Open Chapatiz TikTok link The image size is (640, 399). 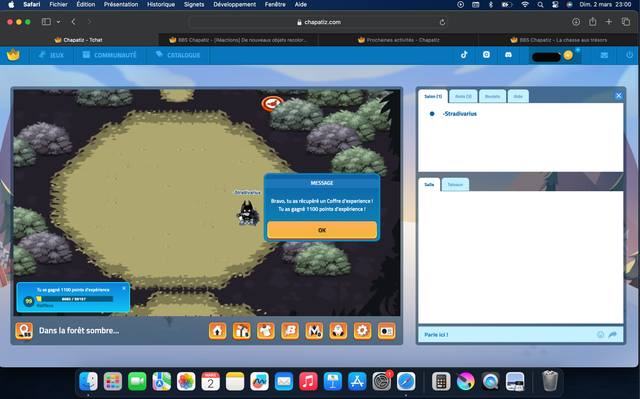click(x=464, y=55)
